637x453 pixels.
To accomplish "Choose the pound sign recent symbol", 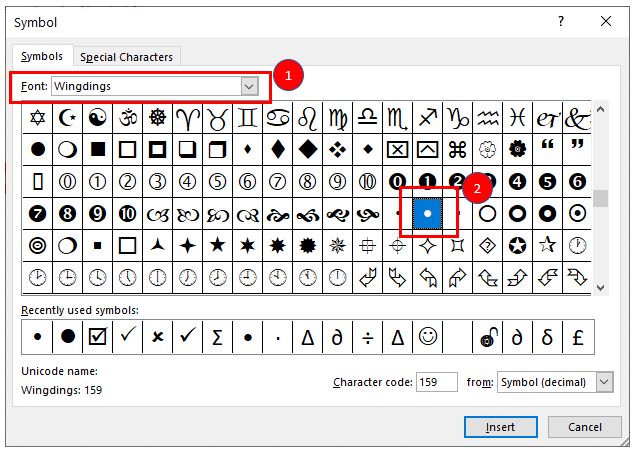I will pyautogui.click(x=578, y=337).
